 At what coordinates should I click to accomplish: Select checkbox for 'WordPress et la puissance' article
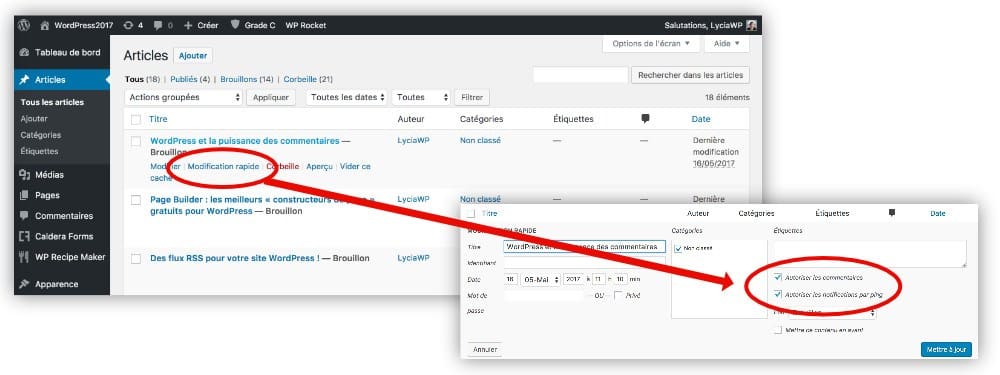[x=135, y=142]
